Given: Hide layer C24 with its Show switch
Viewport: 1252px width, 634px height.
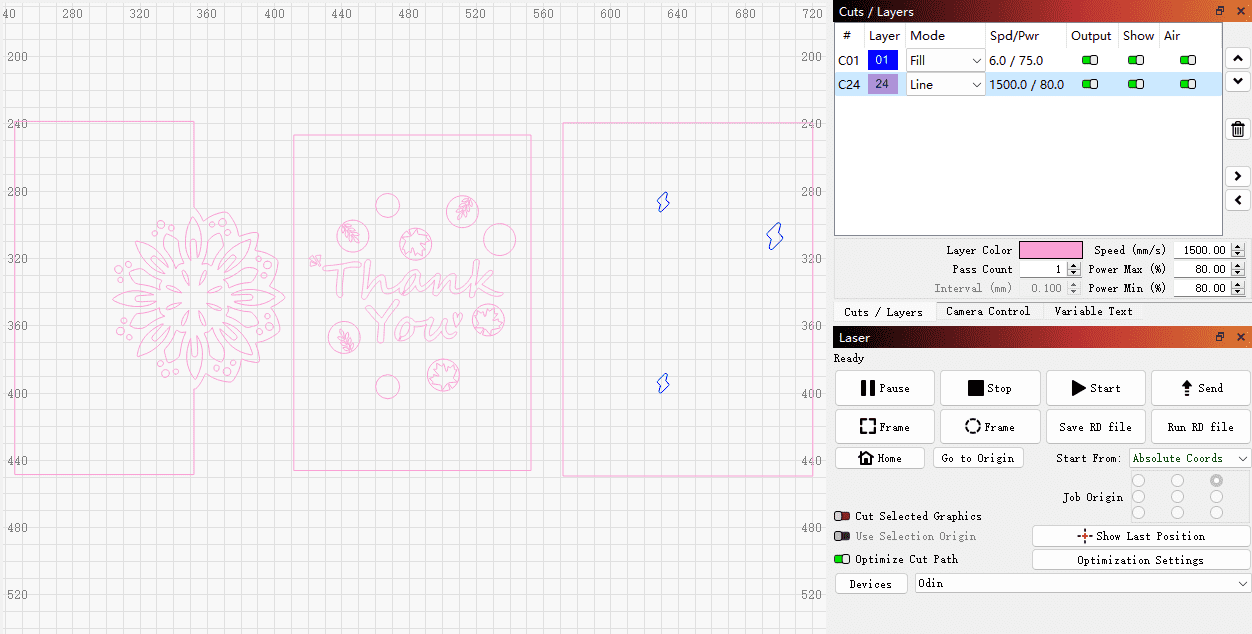Looking at the screenshot, I should [1136, 84].
